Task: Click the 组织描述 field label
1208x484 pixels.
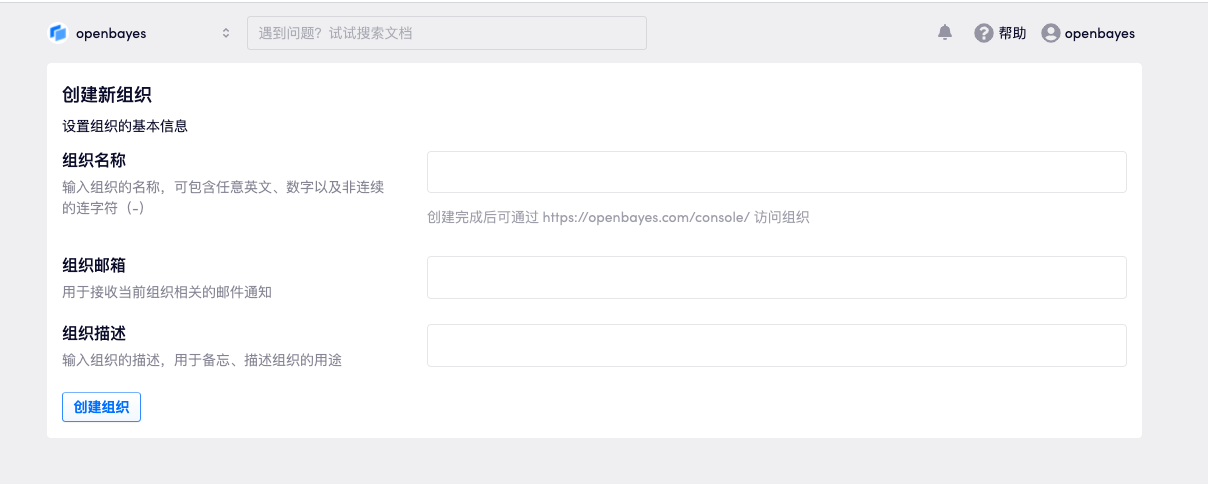Action: point(94,333)
